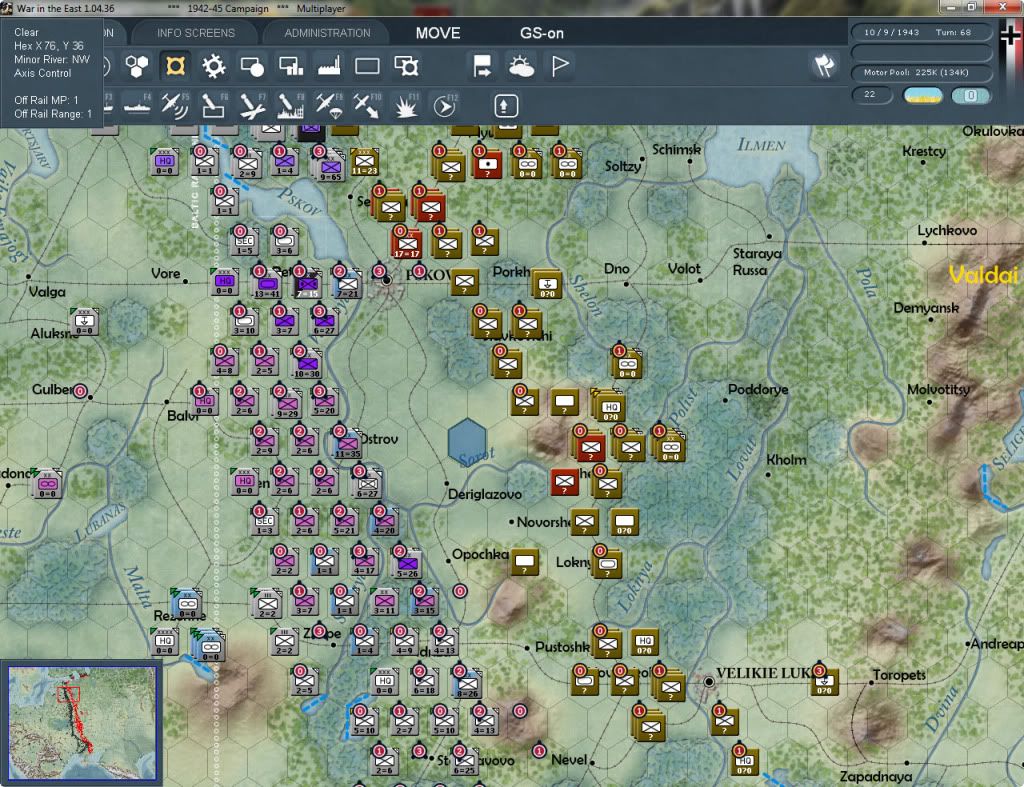
Task: Select the F11 explosion mode icon
Action: (406, 106)
